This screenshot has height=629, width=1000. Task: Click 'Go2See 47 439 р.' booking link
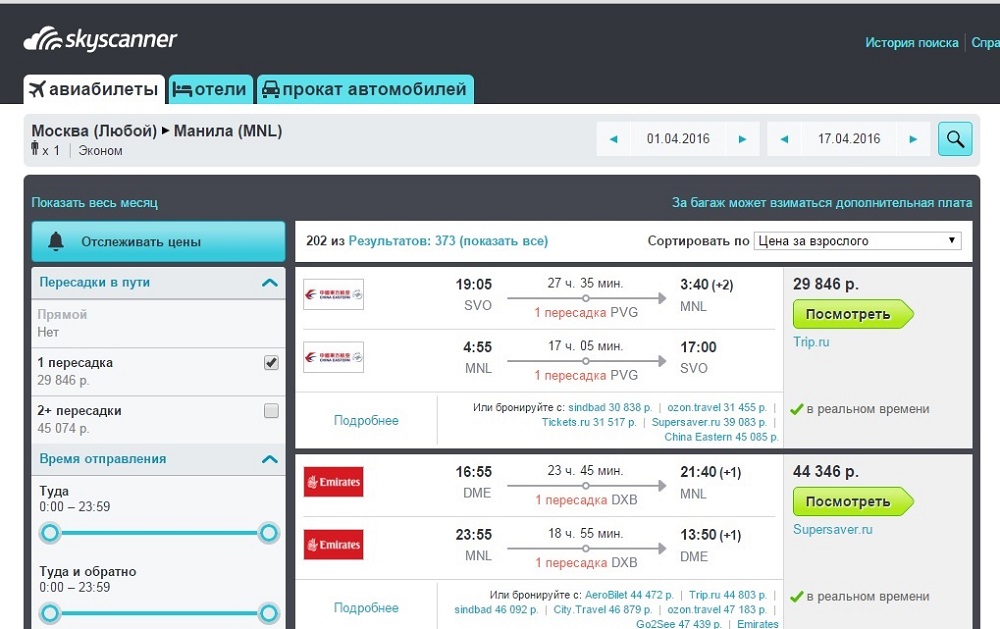679,624
